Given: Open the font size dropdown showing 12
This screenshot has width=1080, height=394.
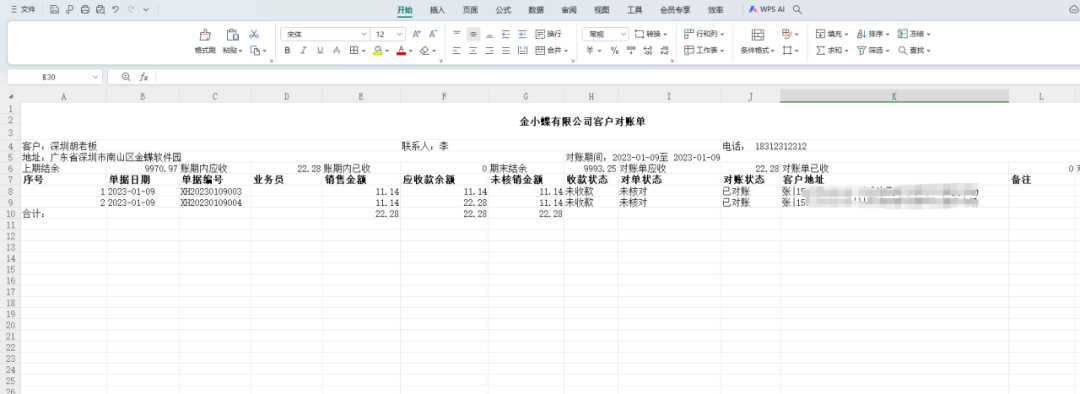Looking at the screenshot, I should pos(388,34).
